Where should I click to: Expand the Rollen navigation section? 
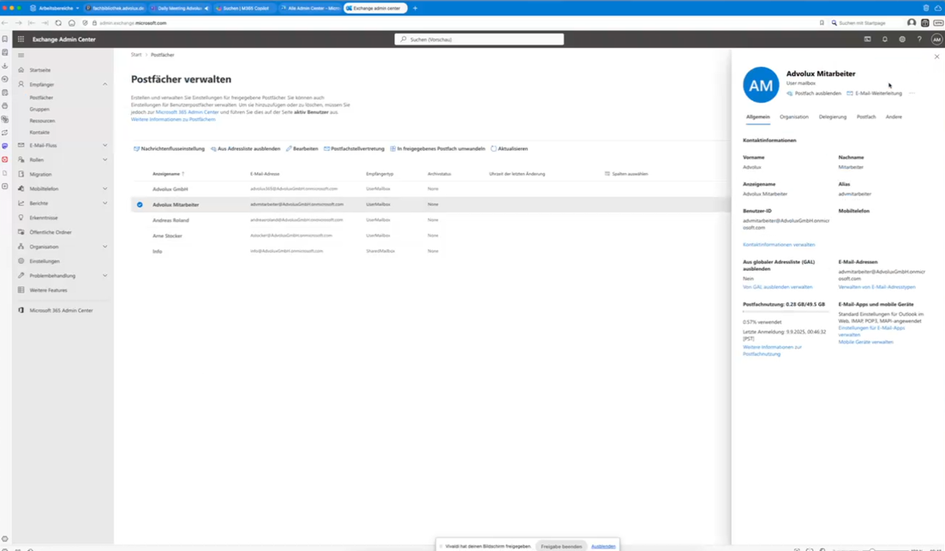pos(105,160)
